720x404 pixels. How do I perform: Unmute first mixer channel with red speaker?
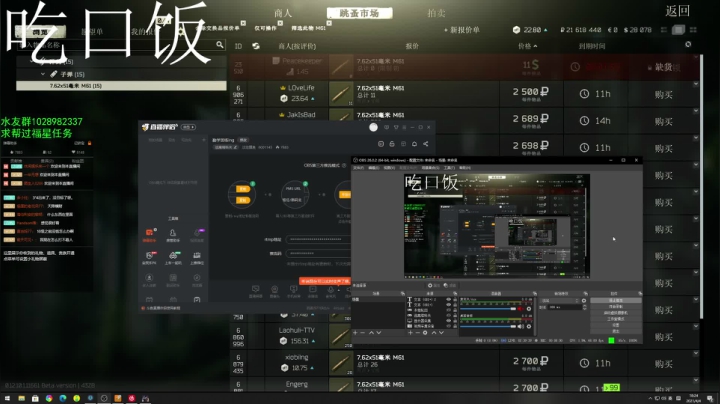click(x=520, y=309)
